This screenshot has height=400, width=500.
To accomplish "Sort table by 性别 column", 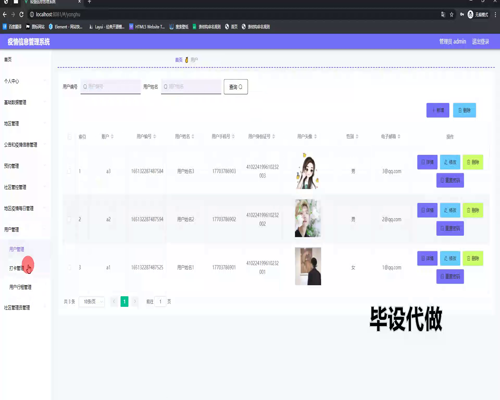I will pyautogui.click(x=357, y=136).
